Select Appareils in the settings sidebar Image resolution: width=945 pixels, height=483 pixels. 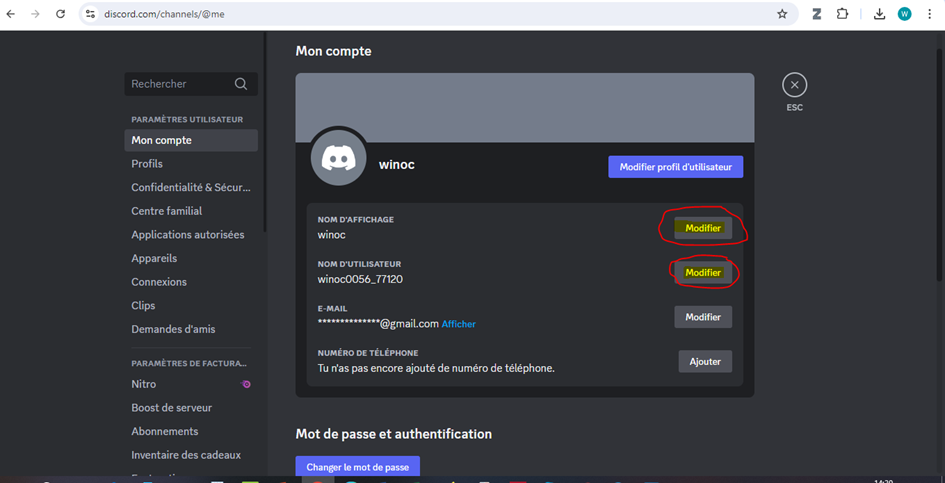[x=154, y=258]
